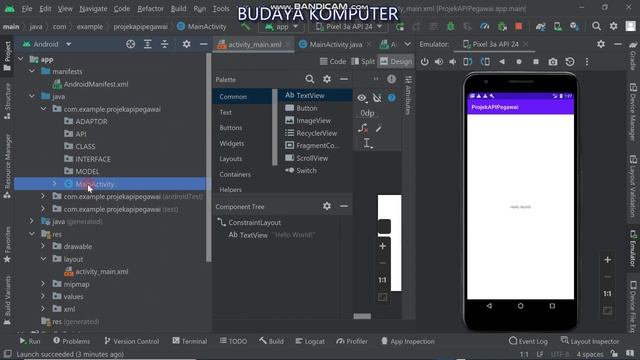The image size is (640, 360).
Task: Open Project panel options gear
Action: coord(187,44)
